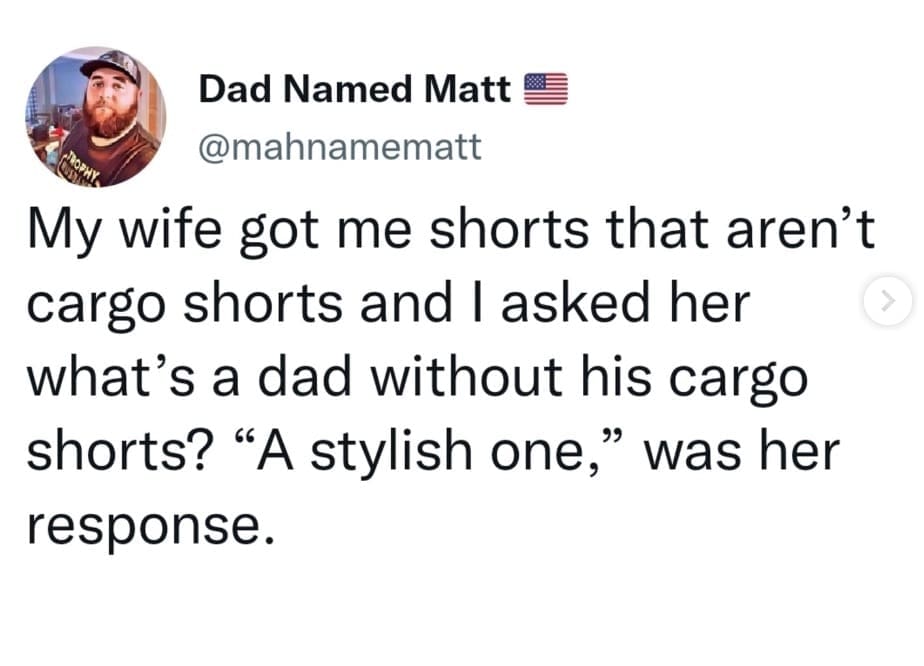Click the American flag emoji
The image size is (924, 666).
coord(546,90)
